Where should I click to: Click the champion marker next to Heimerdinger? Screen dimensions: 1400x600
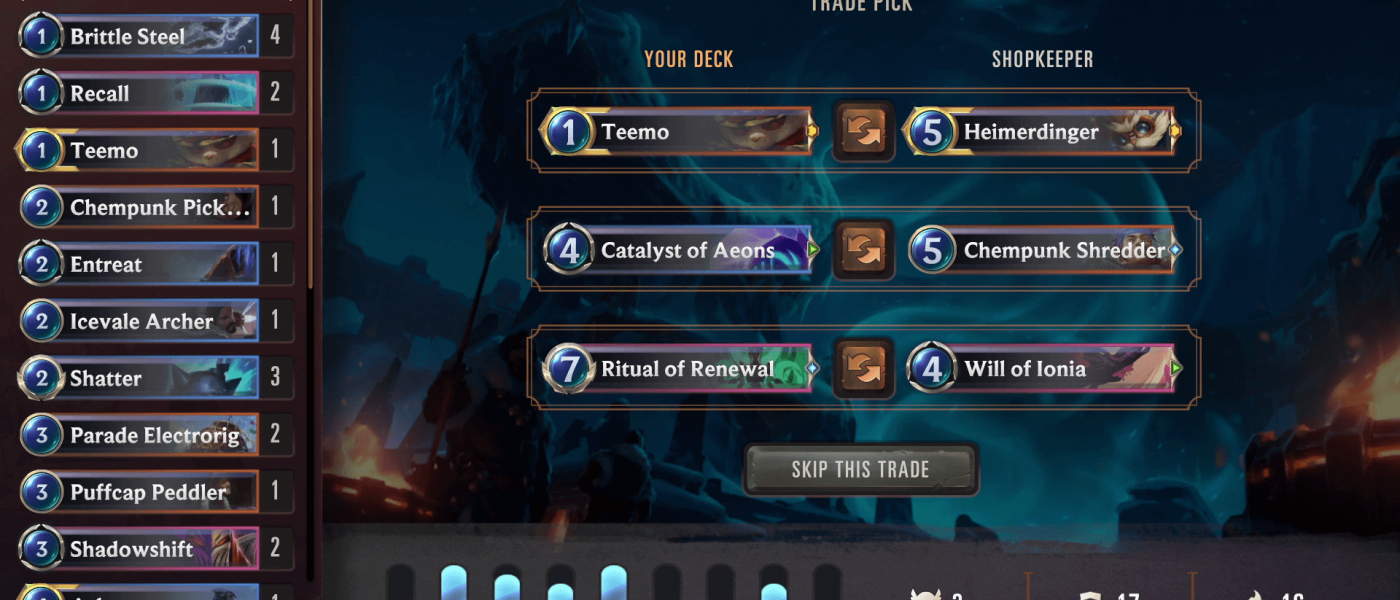[x=1176, y=131]
